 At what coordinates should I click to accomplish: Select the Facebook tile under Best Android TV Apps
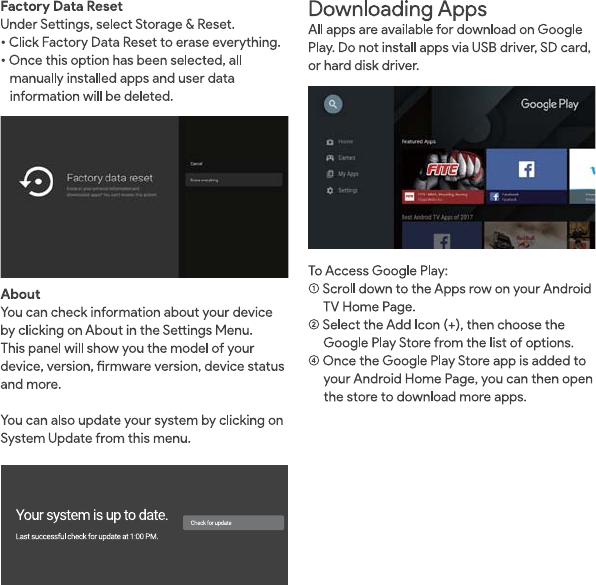[442, 235]
